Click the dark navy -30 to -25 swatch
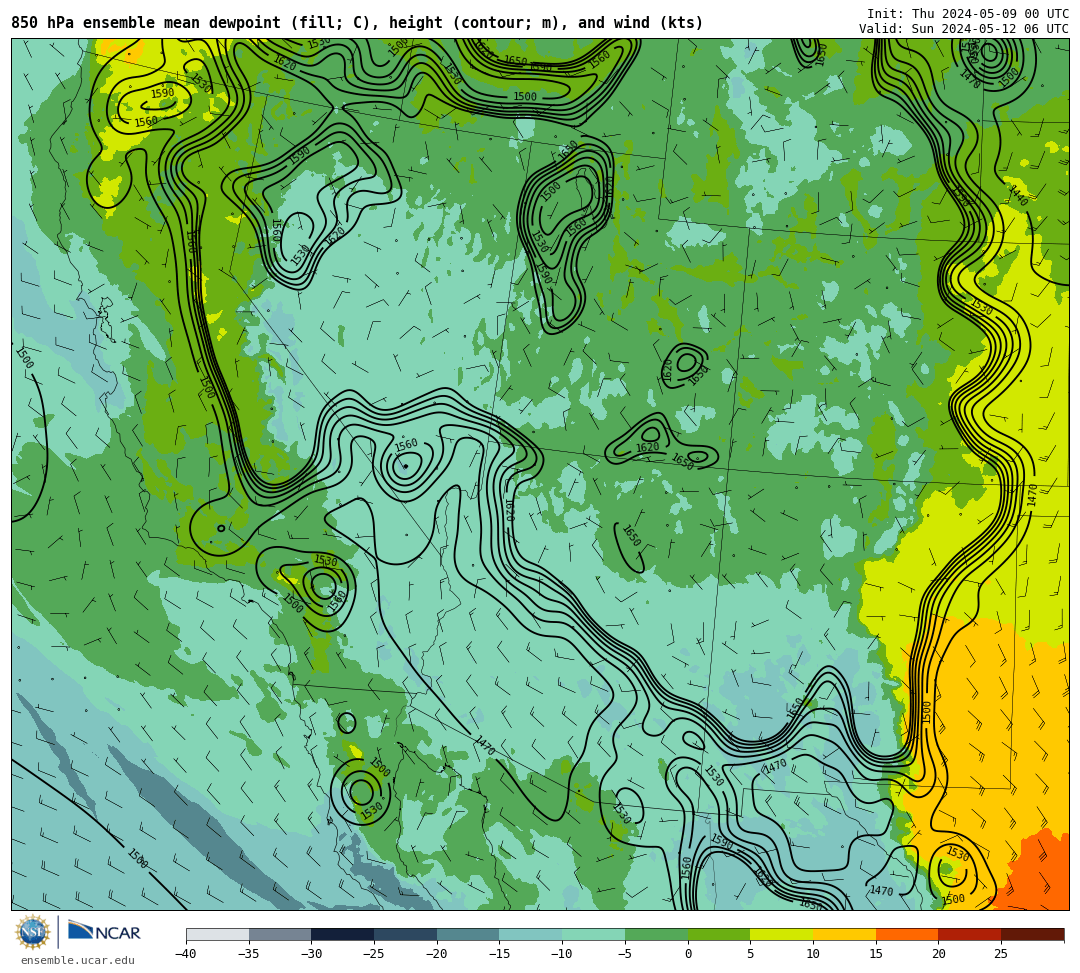This screenshot has height=973, width=1080. 342,934
